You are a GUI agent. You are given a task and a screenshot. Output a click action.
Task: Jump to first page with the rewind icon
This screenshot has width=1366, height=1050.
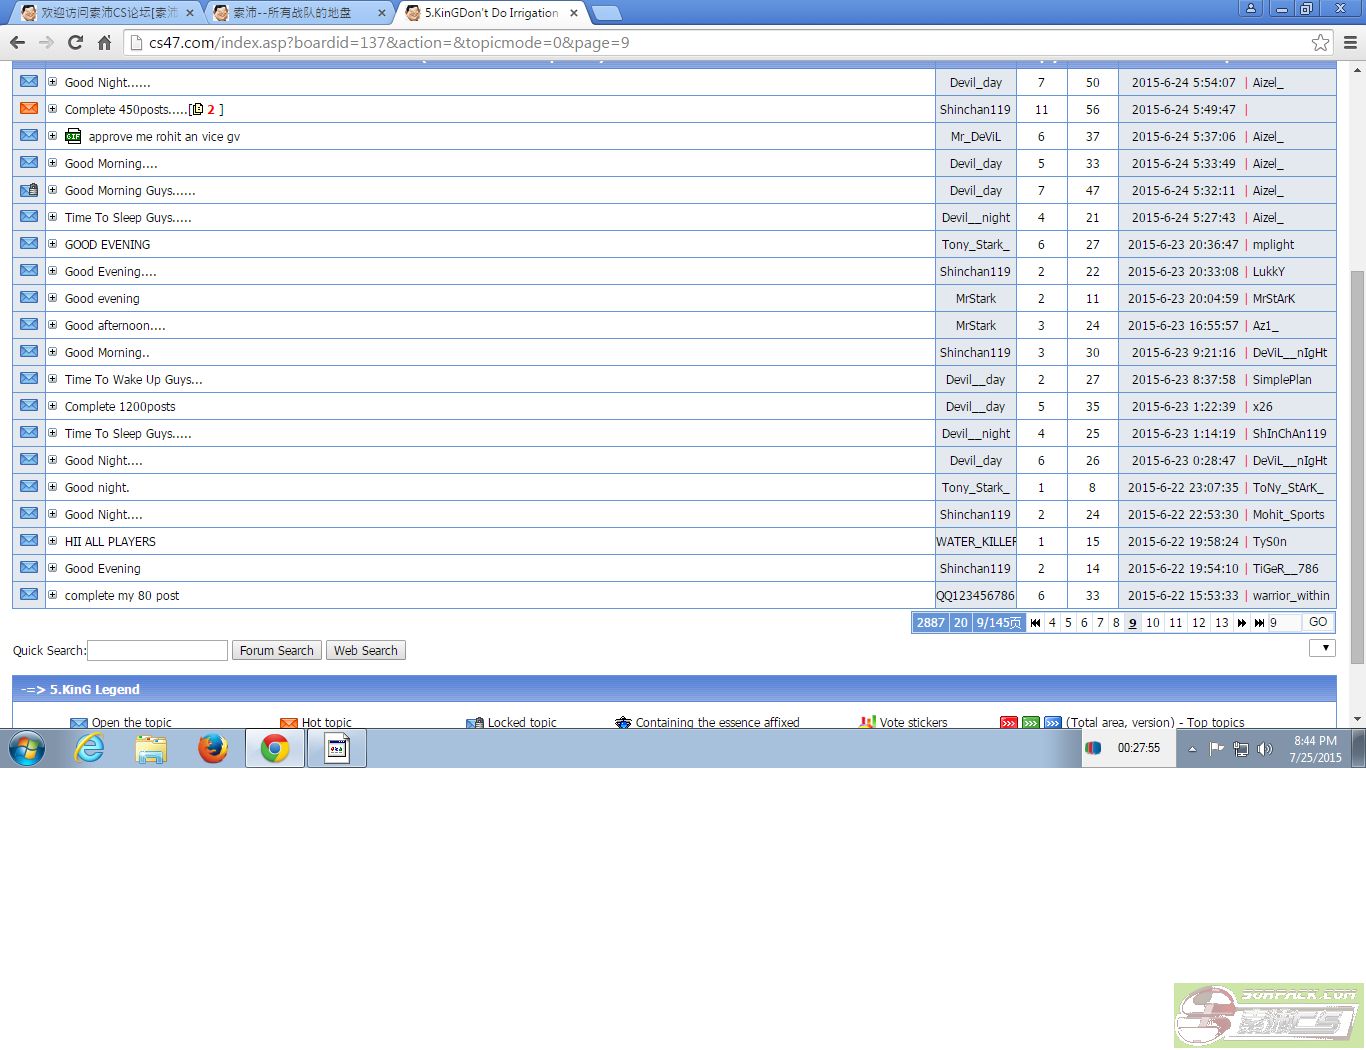(1036, 623)
